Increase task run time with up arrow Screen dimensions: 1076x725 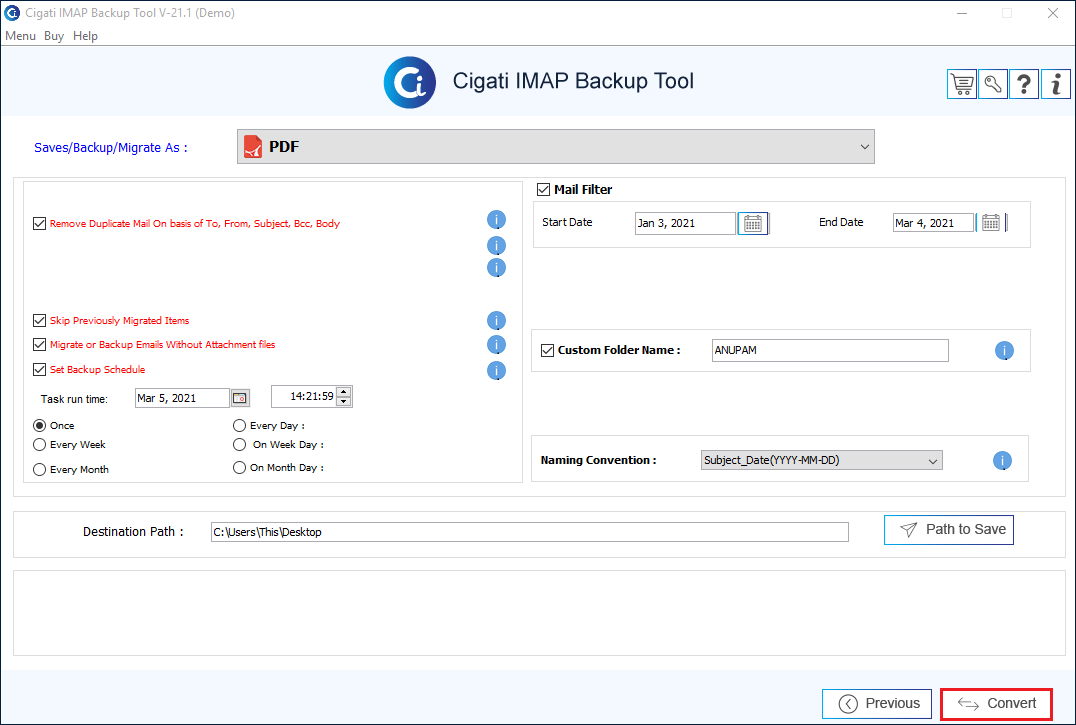pyautogui.click(x=344, y=392)
